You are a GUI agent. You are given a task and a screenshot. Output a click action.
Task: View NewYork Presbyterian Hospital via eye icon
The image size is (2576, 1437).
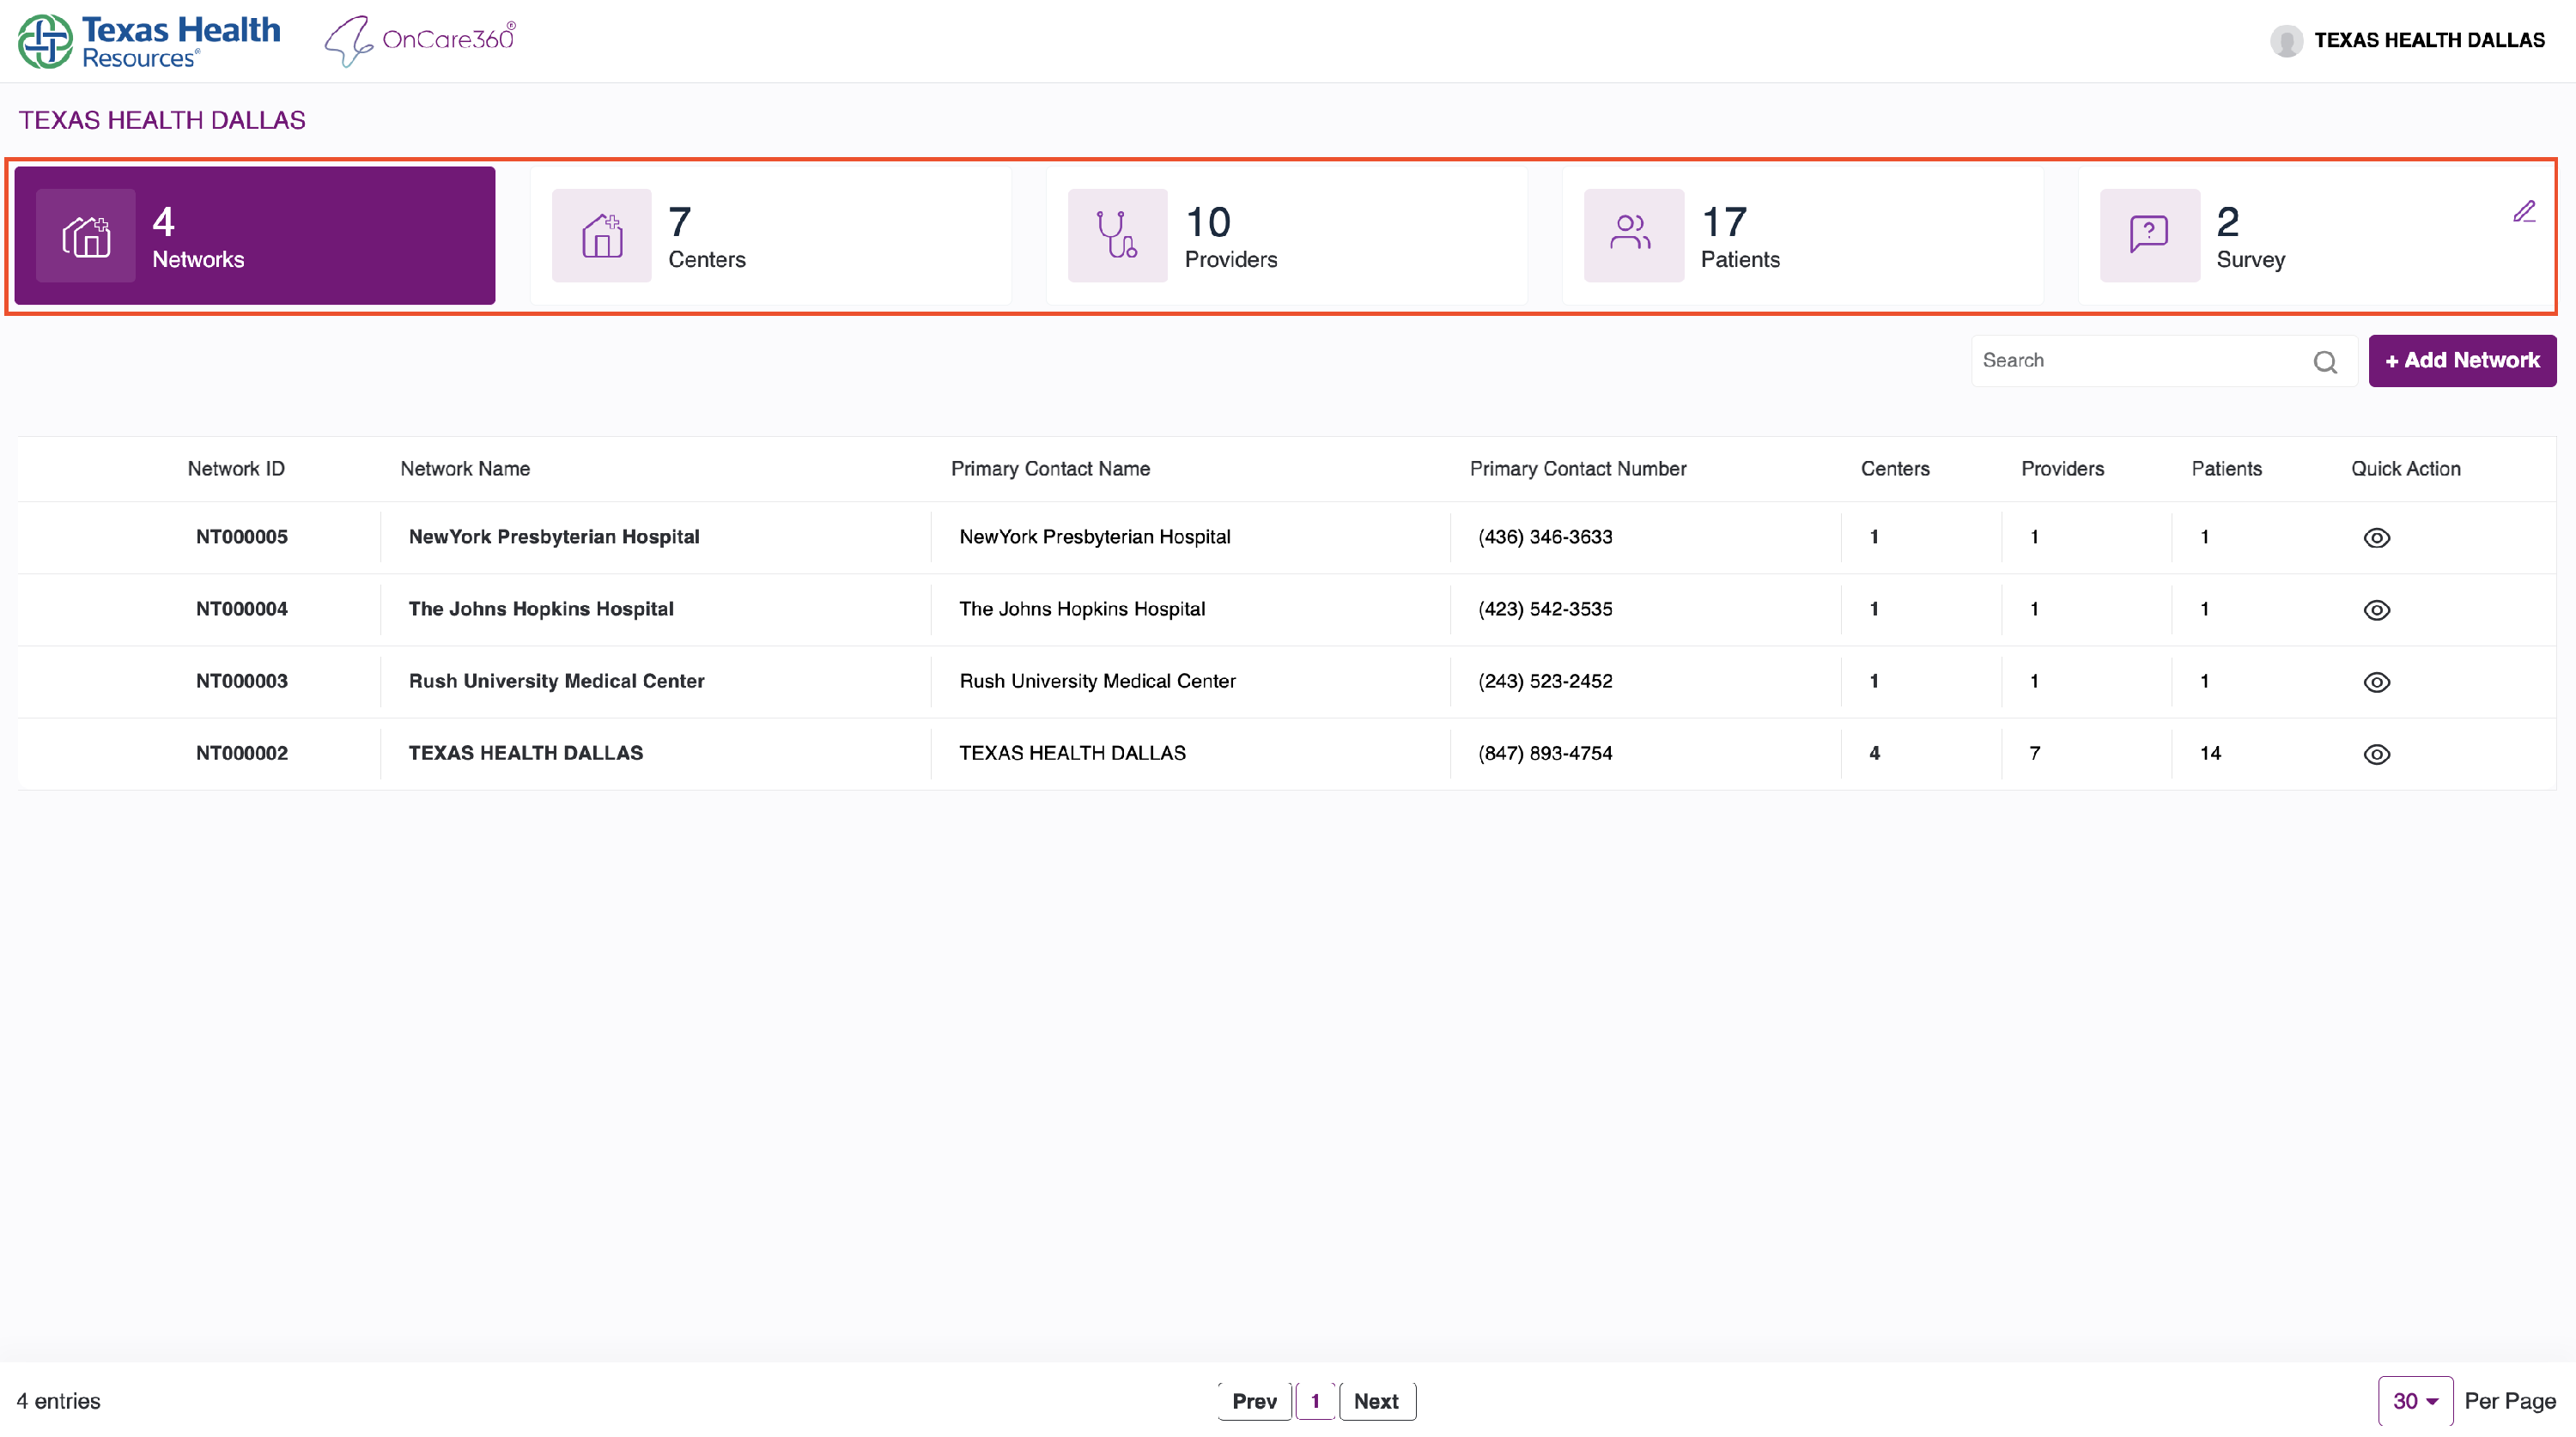pyautogui.click(x=2376, y=538)
